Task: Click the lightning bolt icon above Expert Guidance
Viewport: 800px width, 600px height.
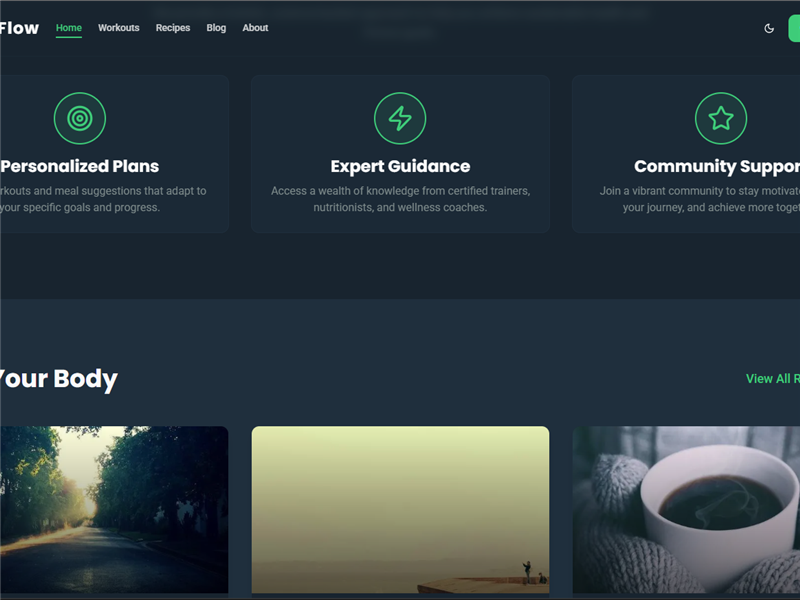Action: coord(400,119)
